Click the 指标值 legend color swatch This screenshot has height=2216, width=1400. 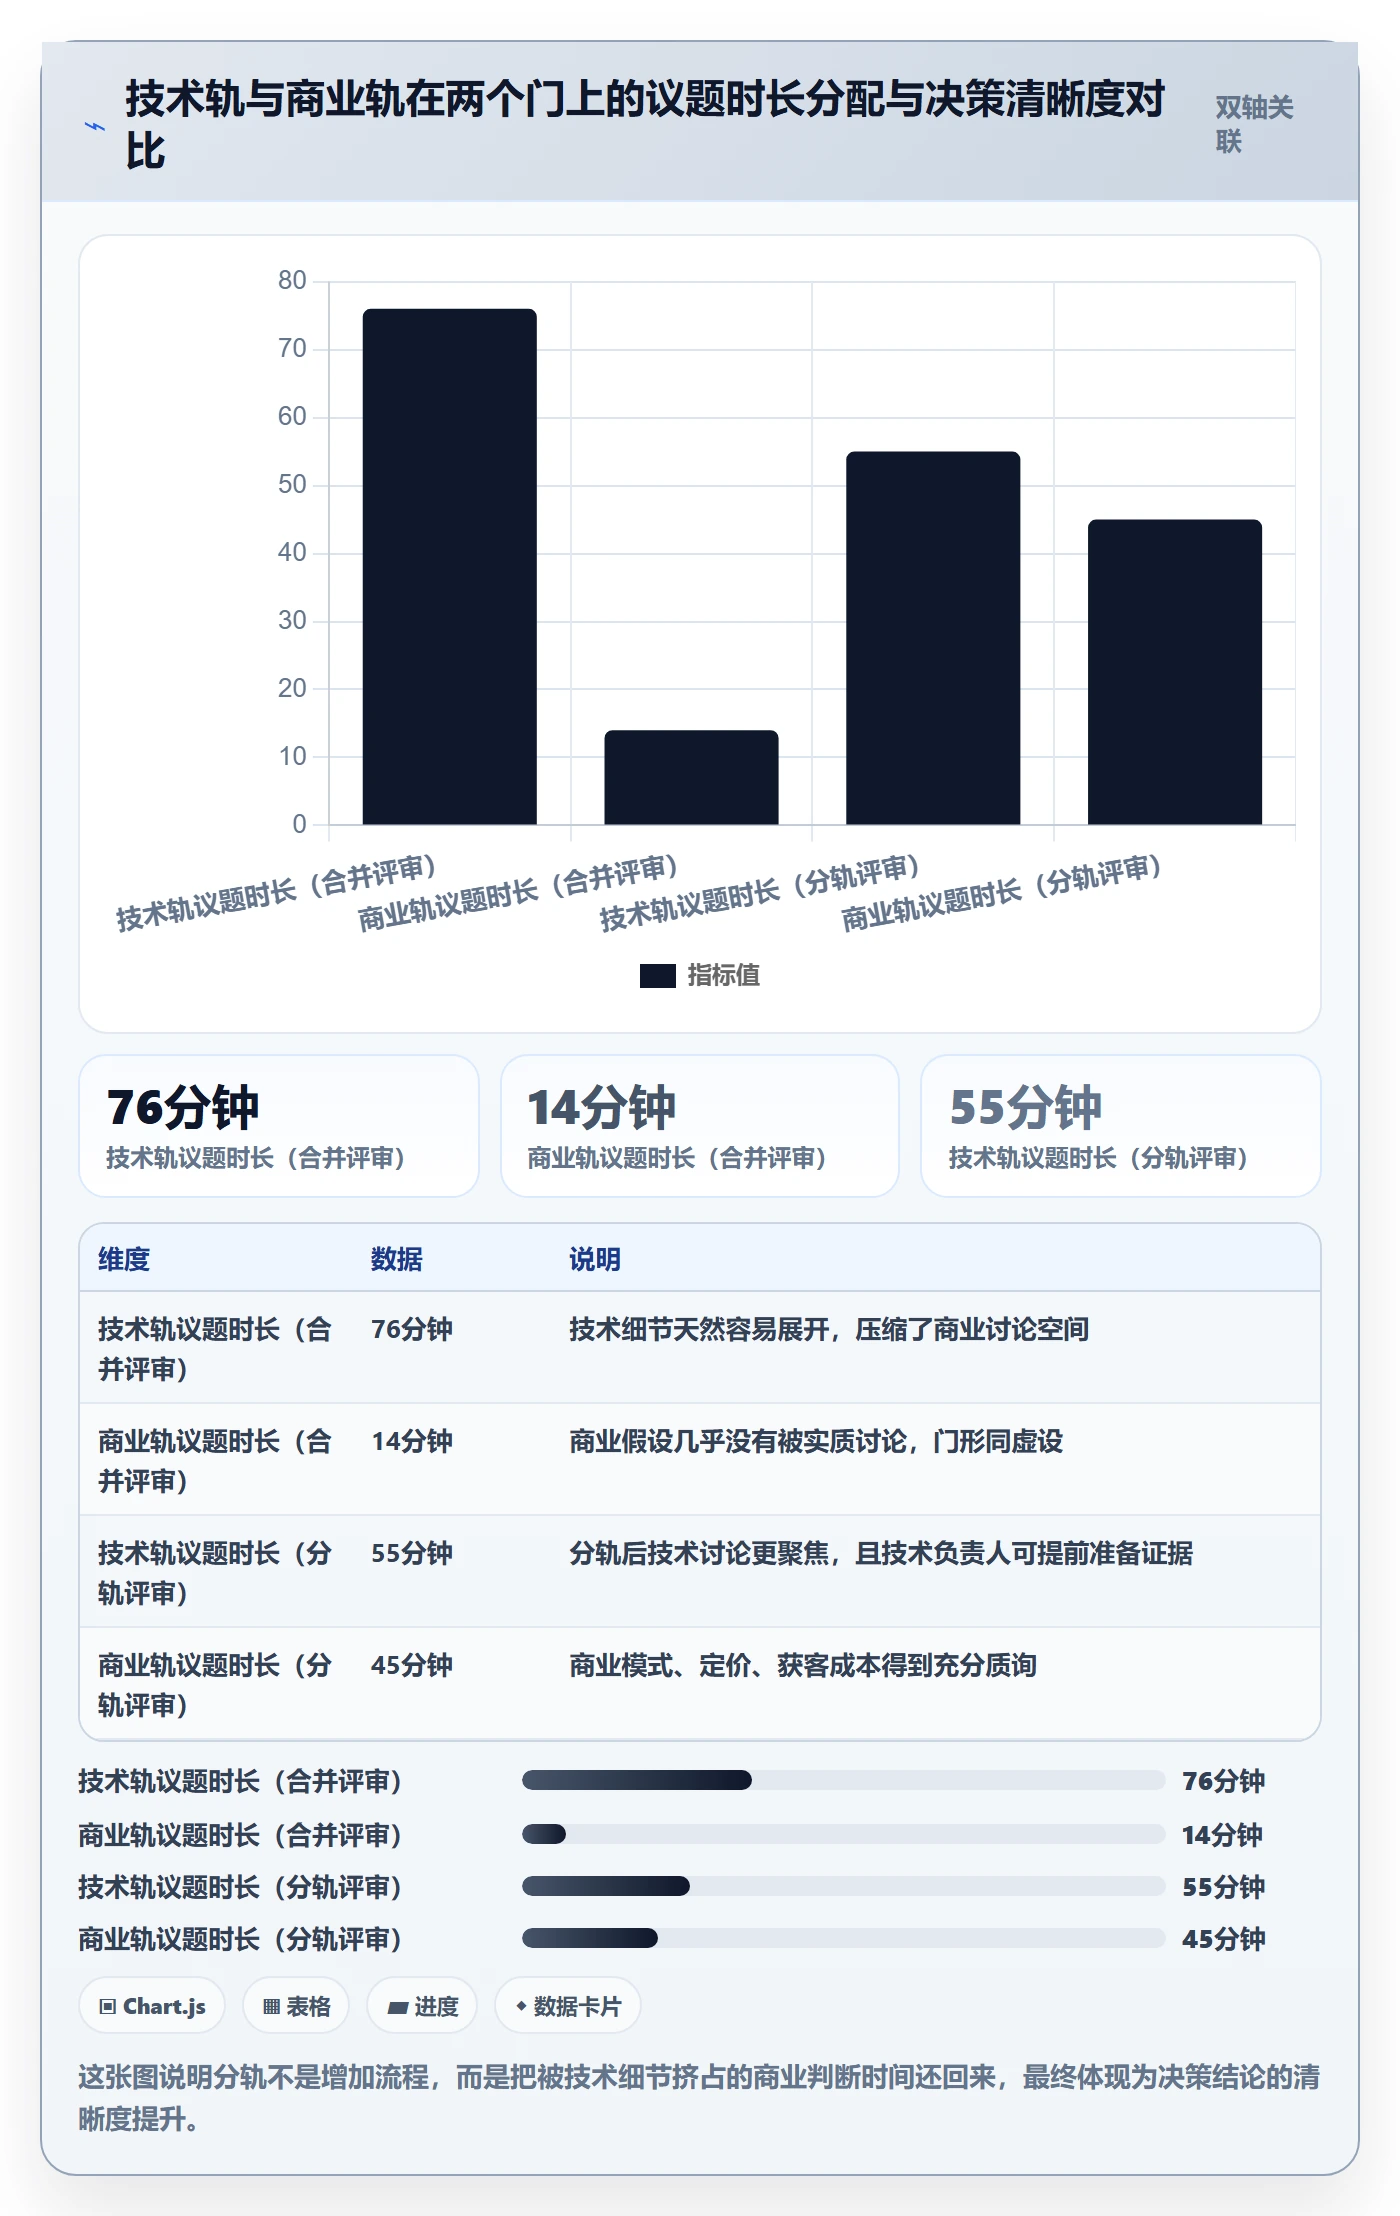657,975
